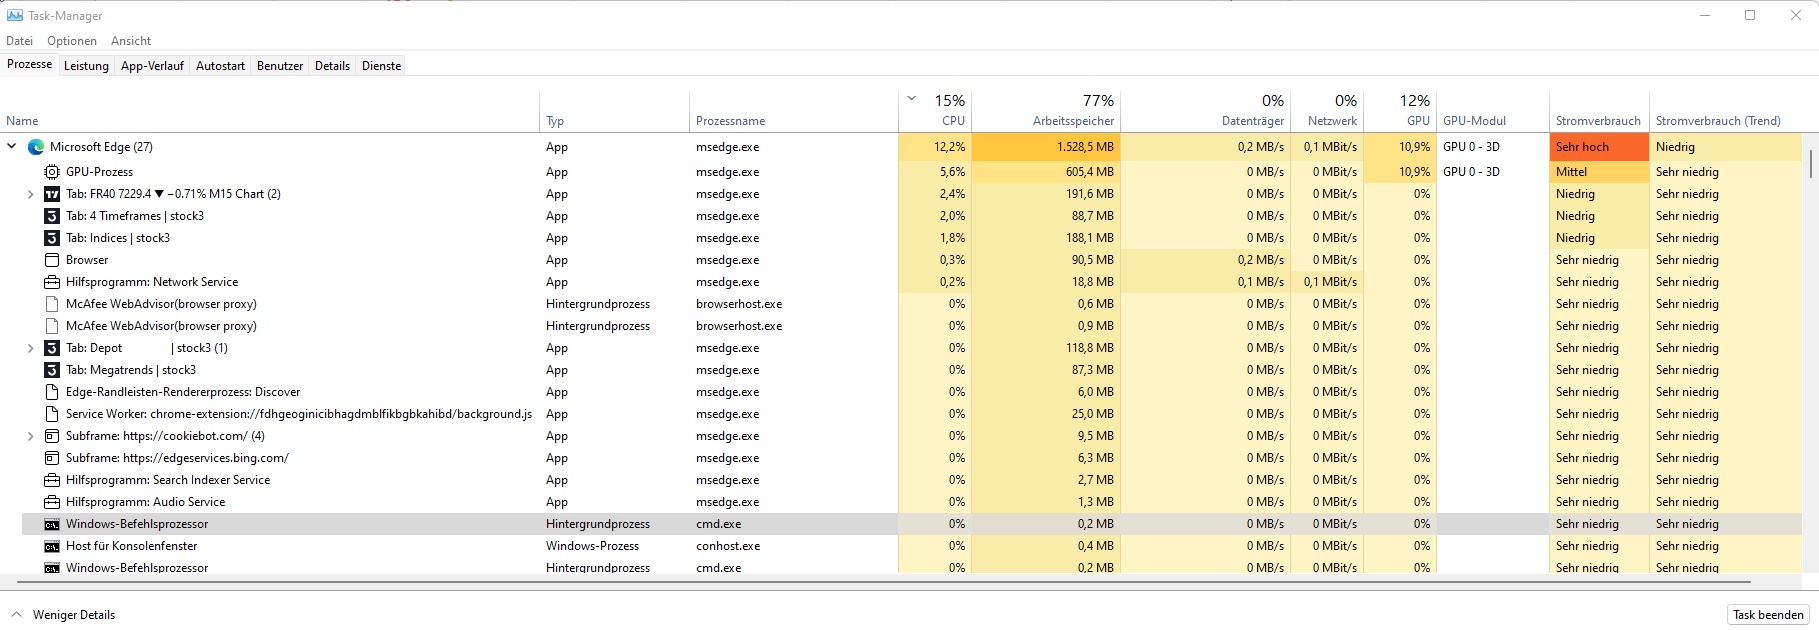Click the 'Sehr hoch' Stromverbrauch cell

point(1599,147)
